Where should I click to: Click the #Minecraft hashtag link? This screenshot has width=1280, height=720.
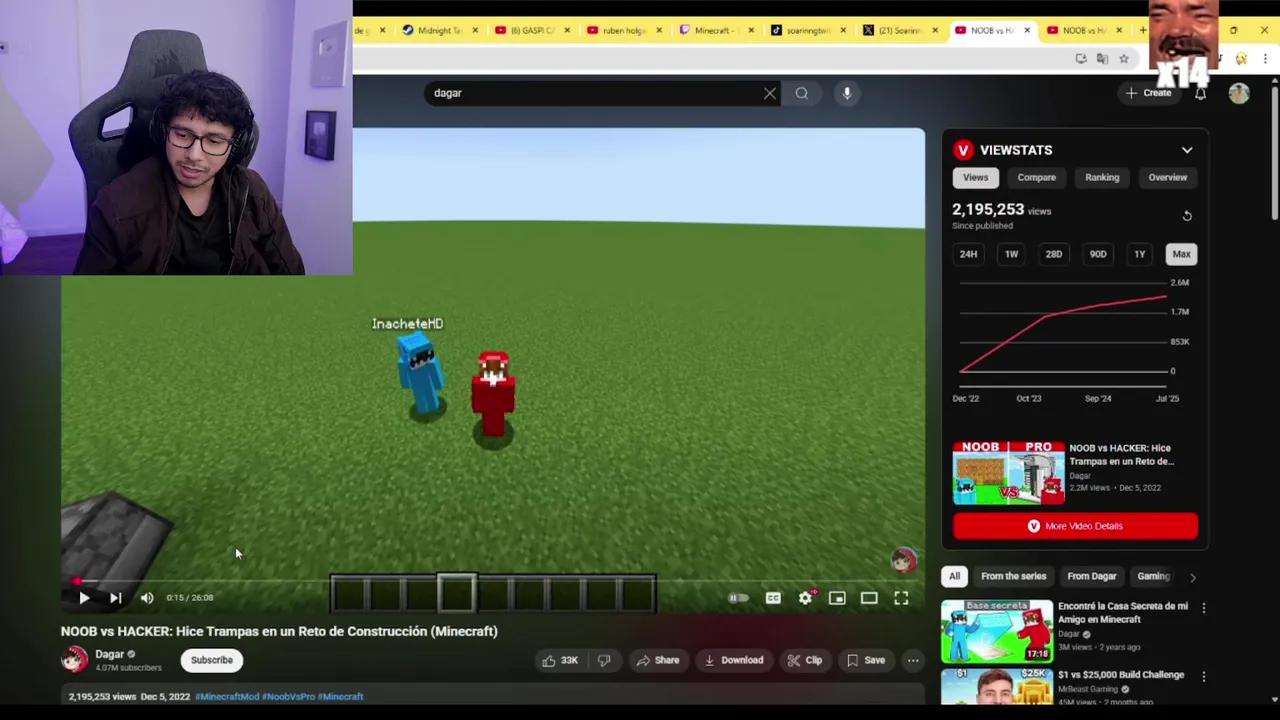[340, 697]
